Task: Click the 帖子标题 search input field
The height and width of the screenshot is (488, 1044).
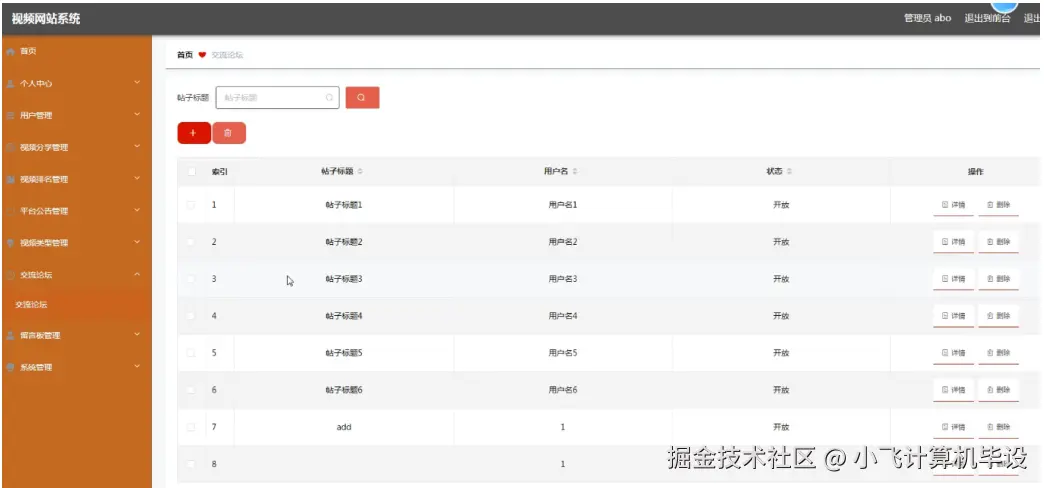Action: coord(278,97)
